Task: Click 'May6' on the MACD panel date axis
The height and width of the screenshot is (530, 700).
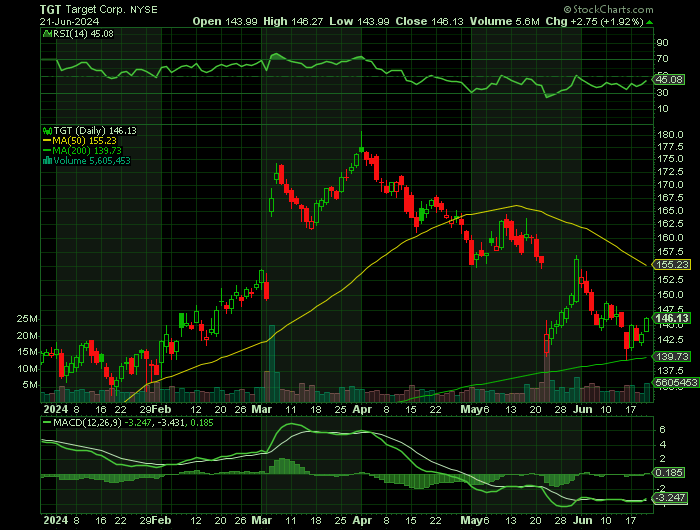Action: pos(475,520)
